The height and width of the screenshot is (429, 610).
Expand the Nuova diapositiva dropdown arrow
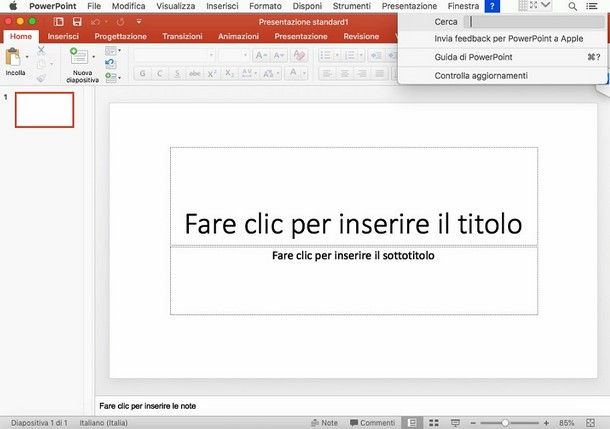point(94,57)
